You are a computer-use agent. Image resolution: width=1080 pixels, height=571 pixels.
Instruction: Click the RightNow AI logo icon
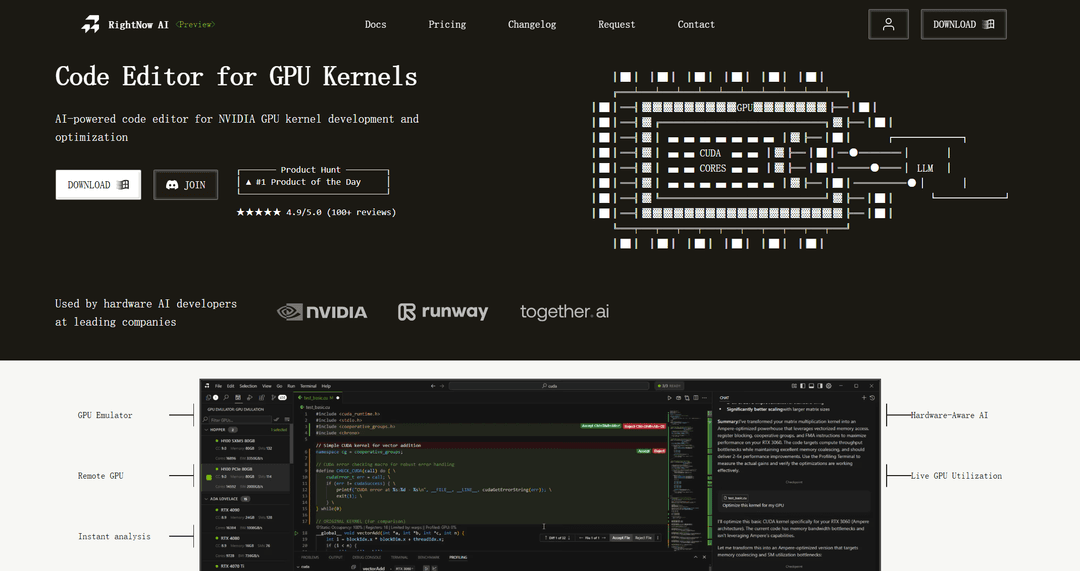point(91,24)
